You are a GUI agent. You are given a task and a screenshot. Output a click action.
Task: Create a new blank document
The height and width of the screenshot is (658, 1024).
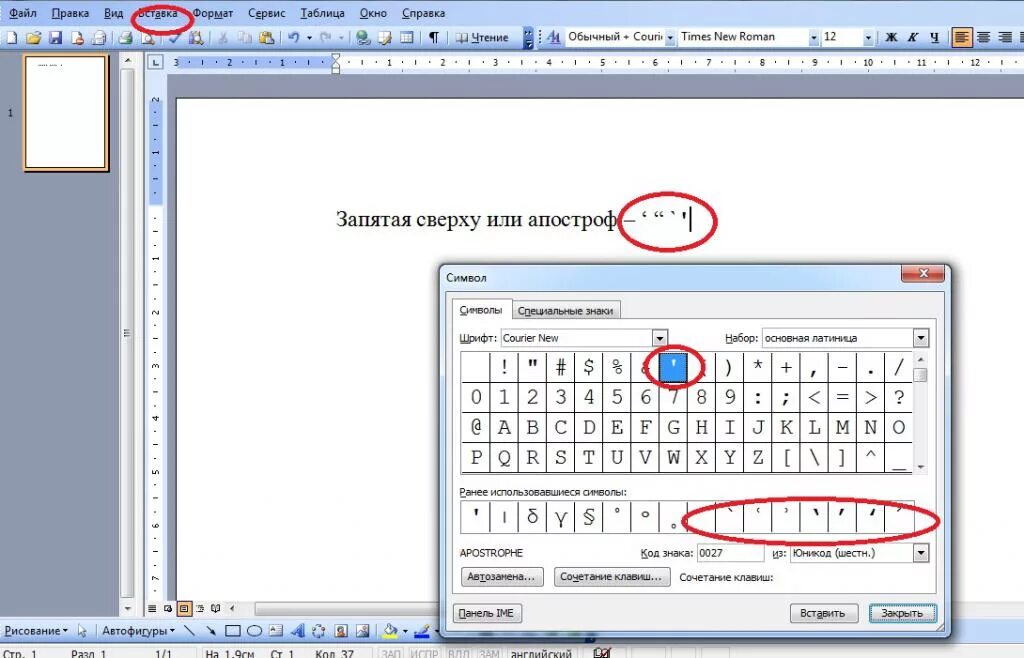[x=11, y=38]
